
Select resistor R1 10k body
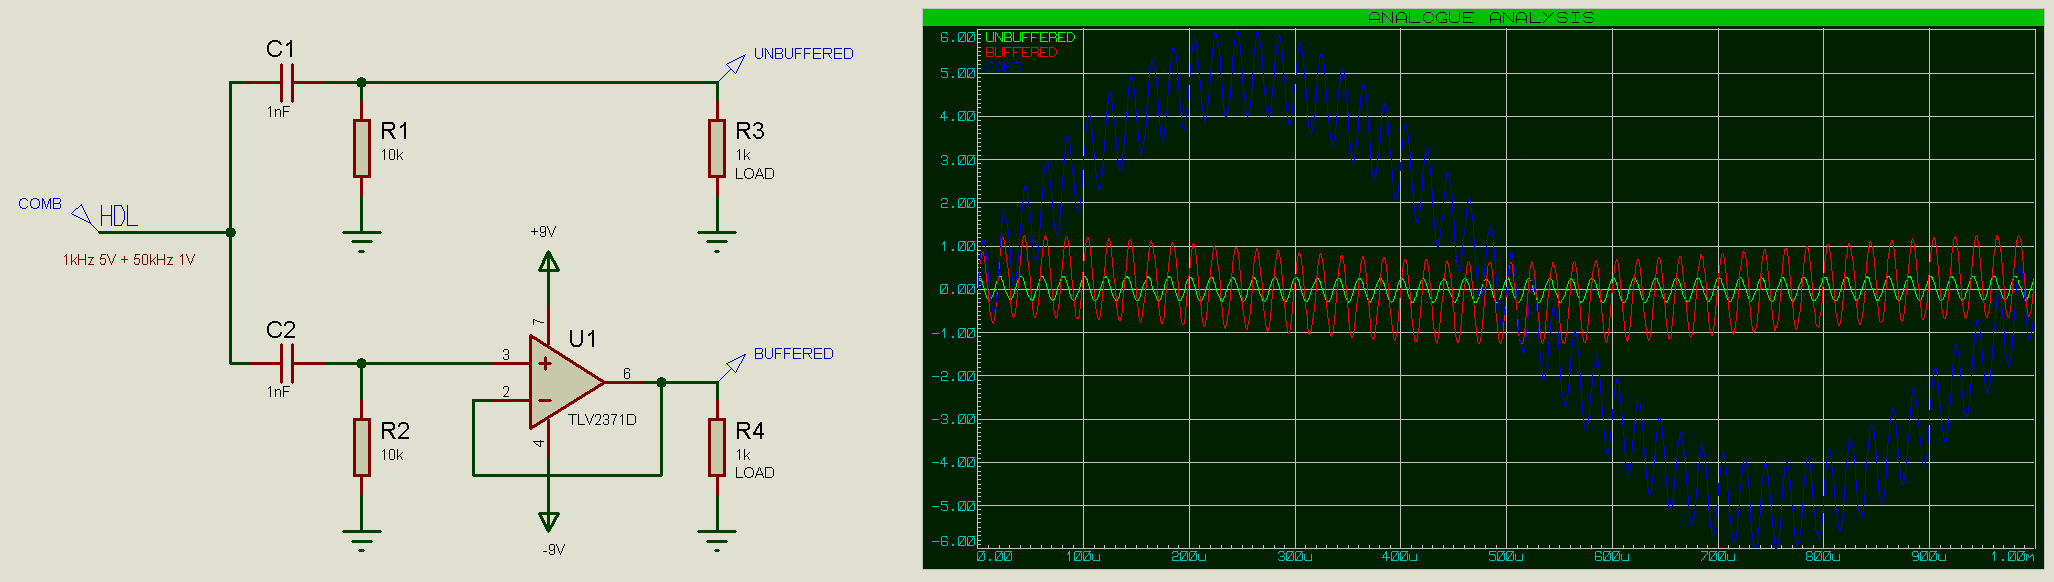[361, 148]
